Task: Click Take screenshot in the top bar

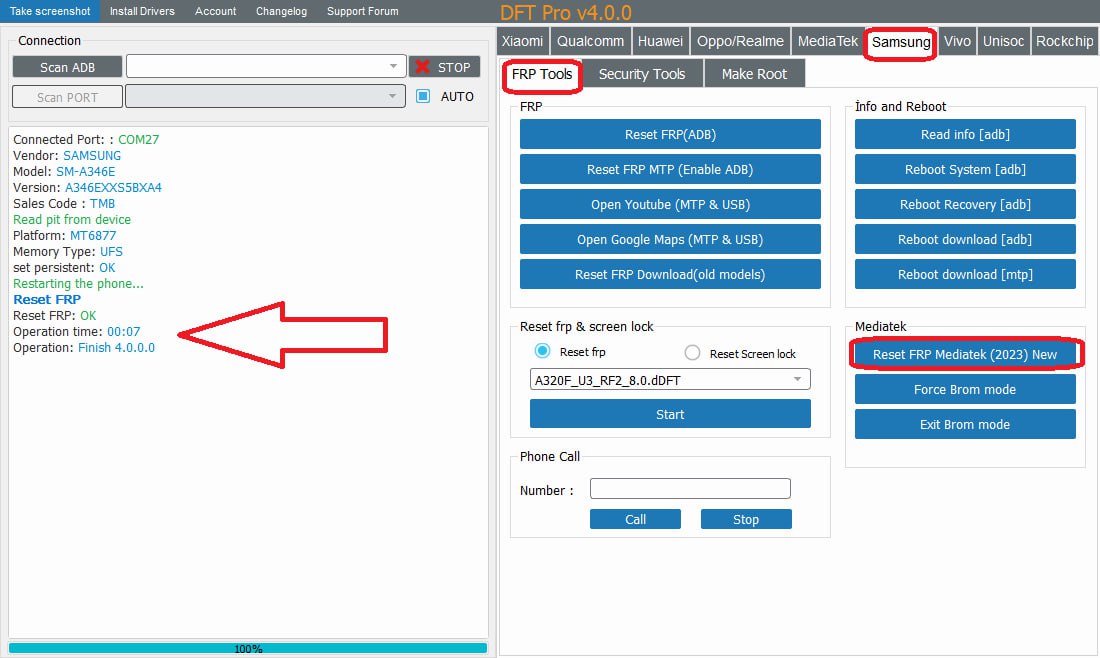Action: 50,11
